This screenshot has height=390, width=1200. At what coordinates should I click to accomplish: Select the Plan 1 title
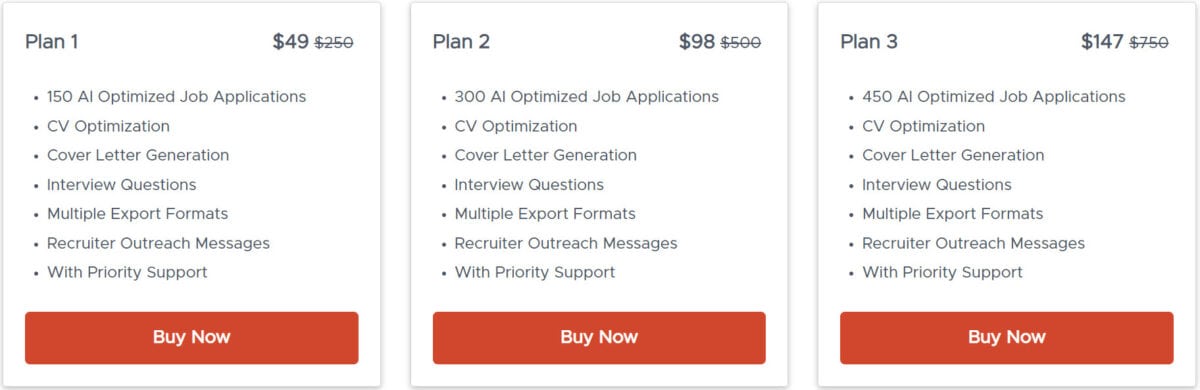point(52,42)
